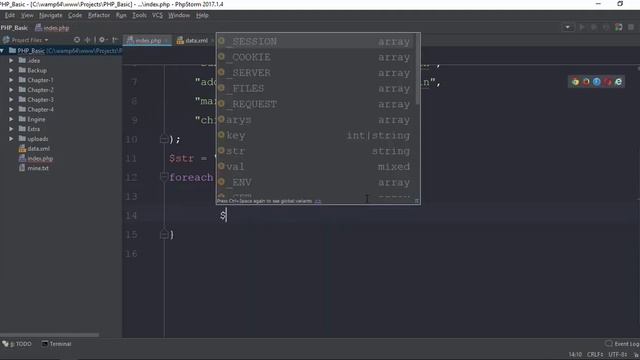Screen dimensions: 640x360
Task: Choose arys variable from completion list
Action: [316, 120]
